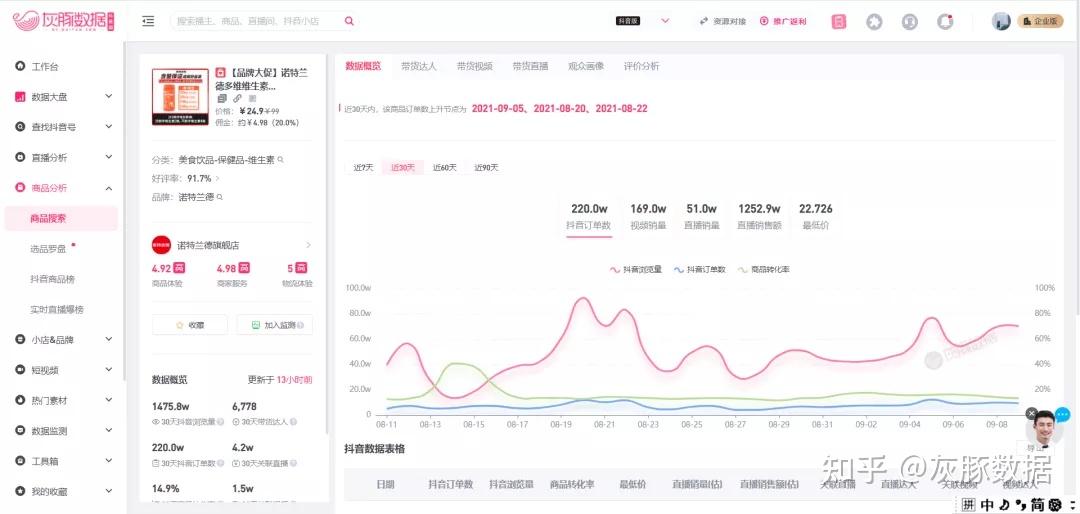Click the 直播分析 icon in sidebar

pos(20,158)
